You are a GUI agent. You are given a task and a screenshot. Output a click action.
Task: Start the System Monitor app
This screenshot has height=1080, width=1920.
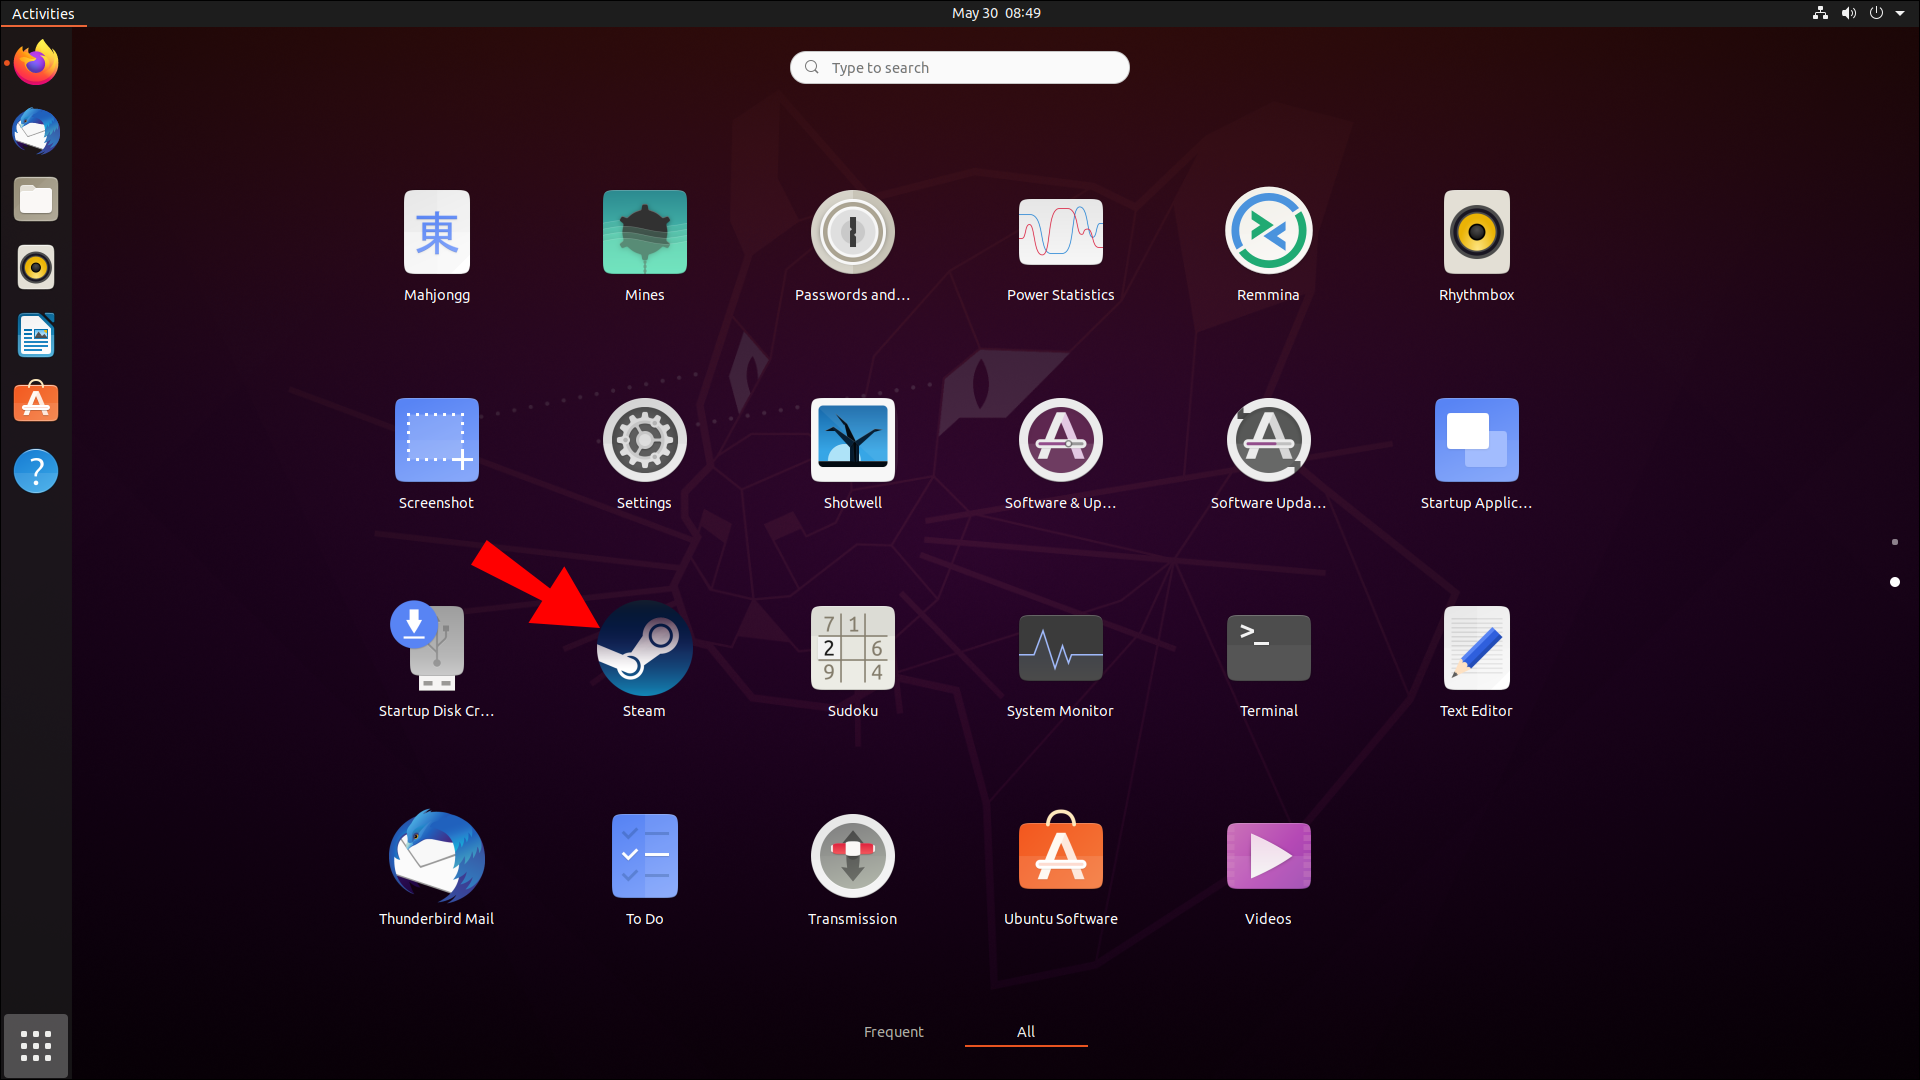click(x=1060, y=648)
